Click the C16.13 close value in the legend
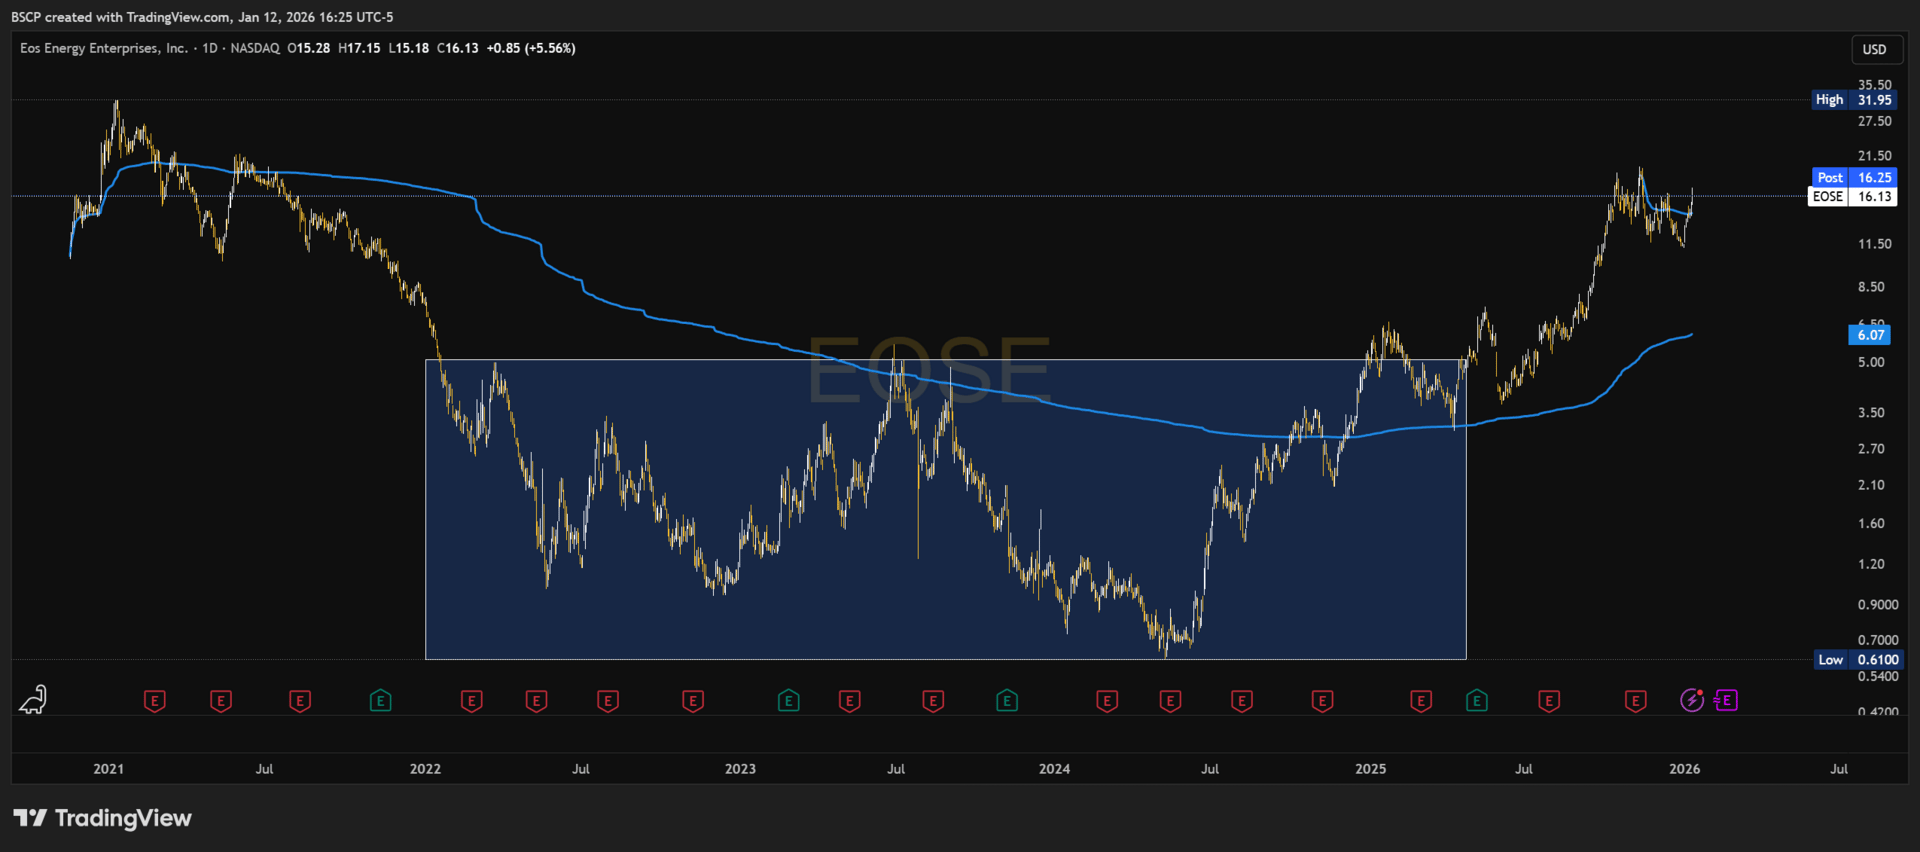 click(x=458, y=48)
